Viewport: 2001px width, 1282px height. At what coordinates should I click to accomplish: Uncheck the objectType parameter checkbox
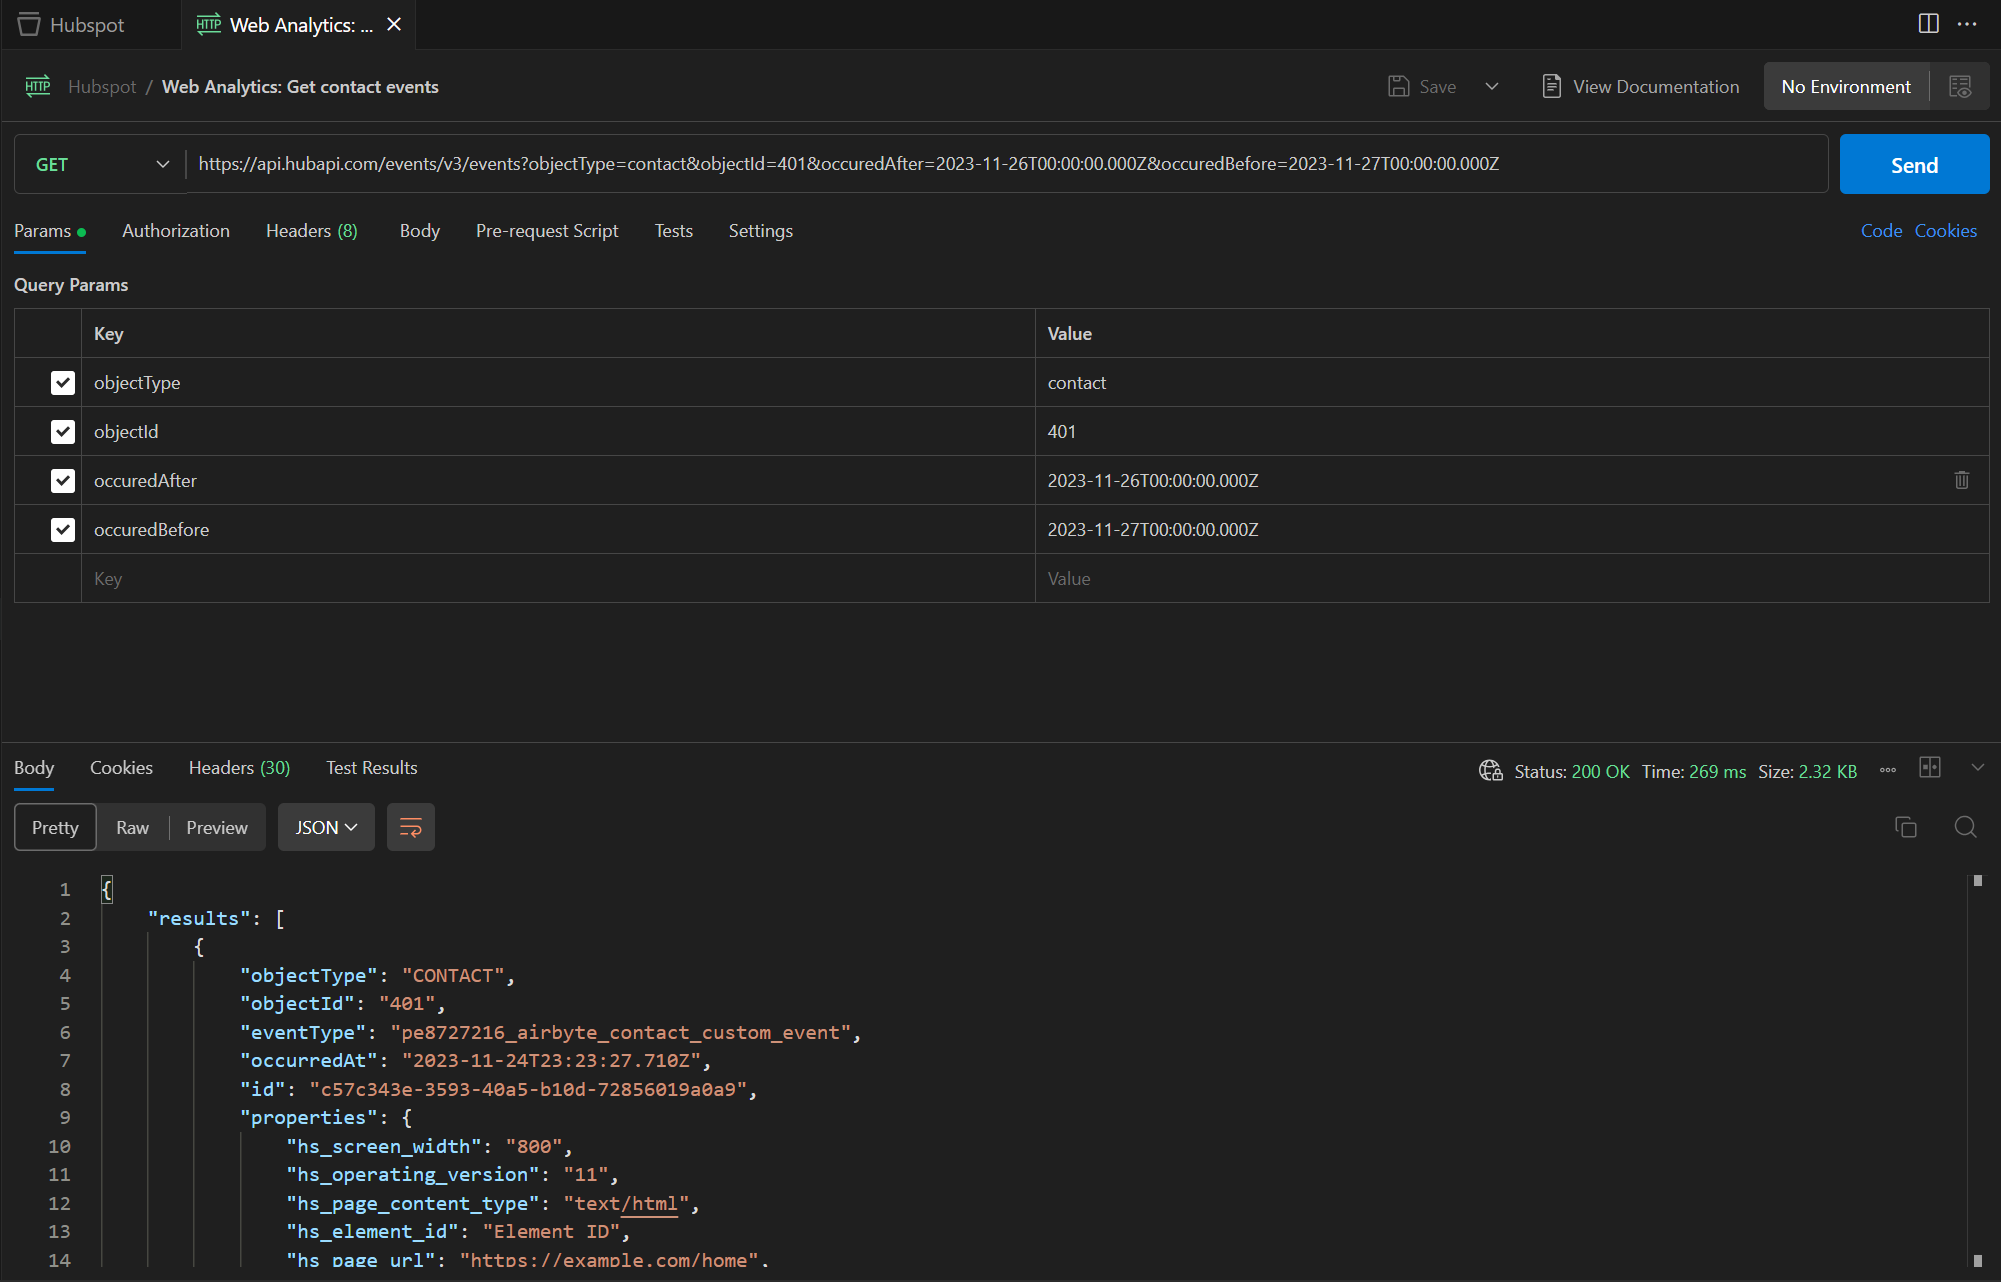(63, 383)
